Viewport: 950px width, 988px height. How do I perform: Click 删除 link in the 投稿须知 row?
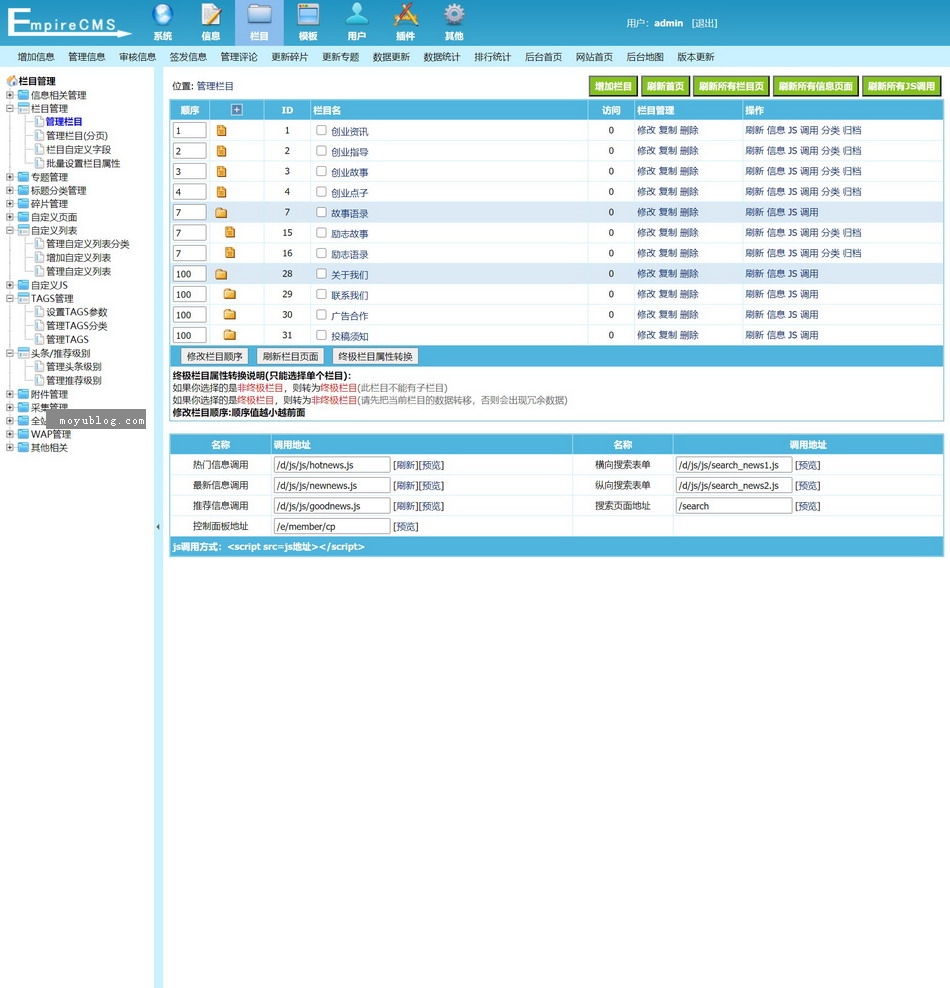(x=689, y=335)
